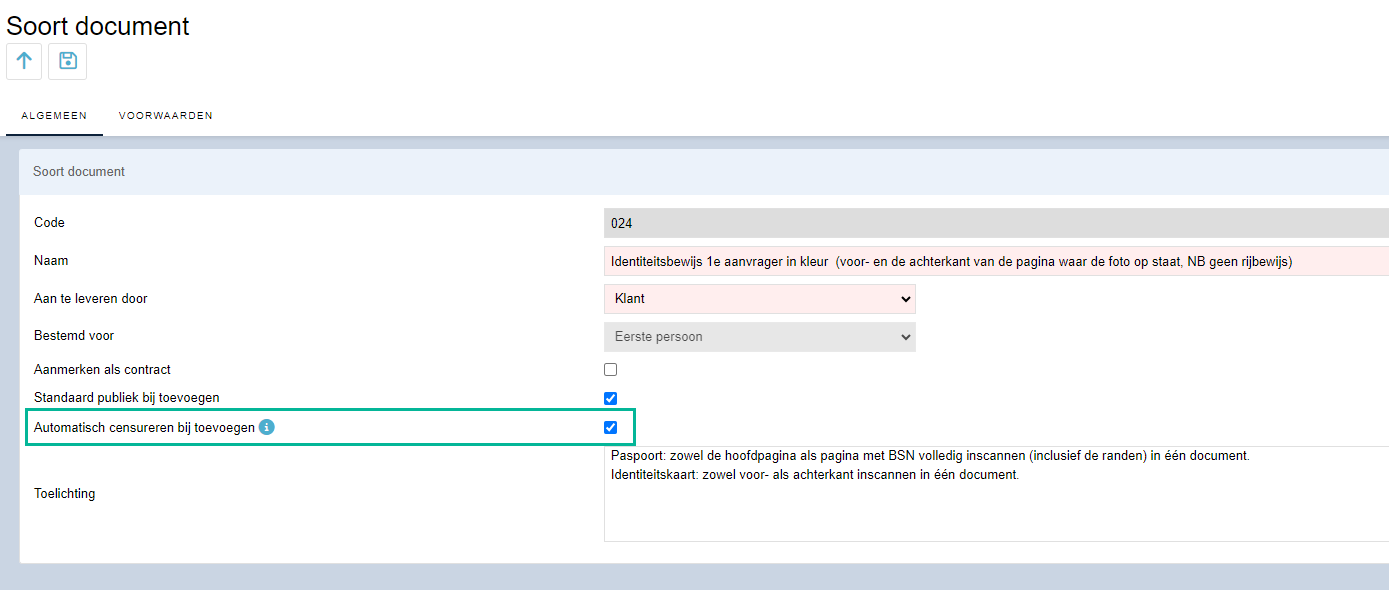The image size is (1389, 590).
Task: Click the Standaard publiek bij toevoegen label
Action: point(127,398)
